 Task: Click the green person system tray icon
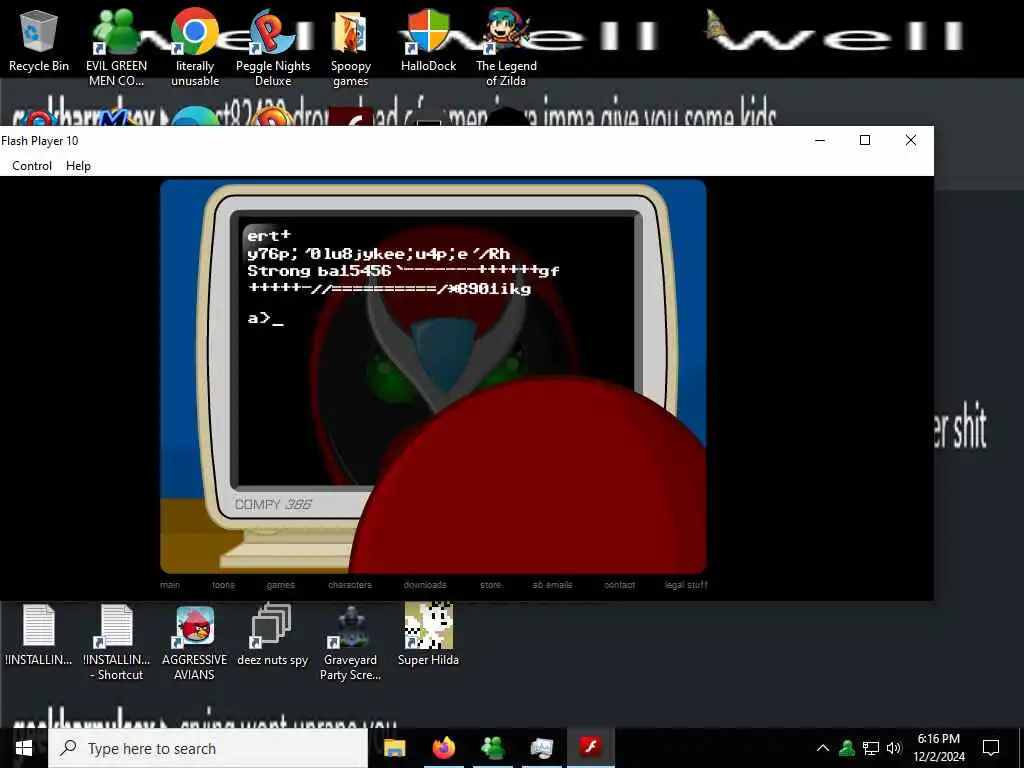(847, 748)
